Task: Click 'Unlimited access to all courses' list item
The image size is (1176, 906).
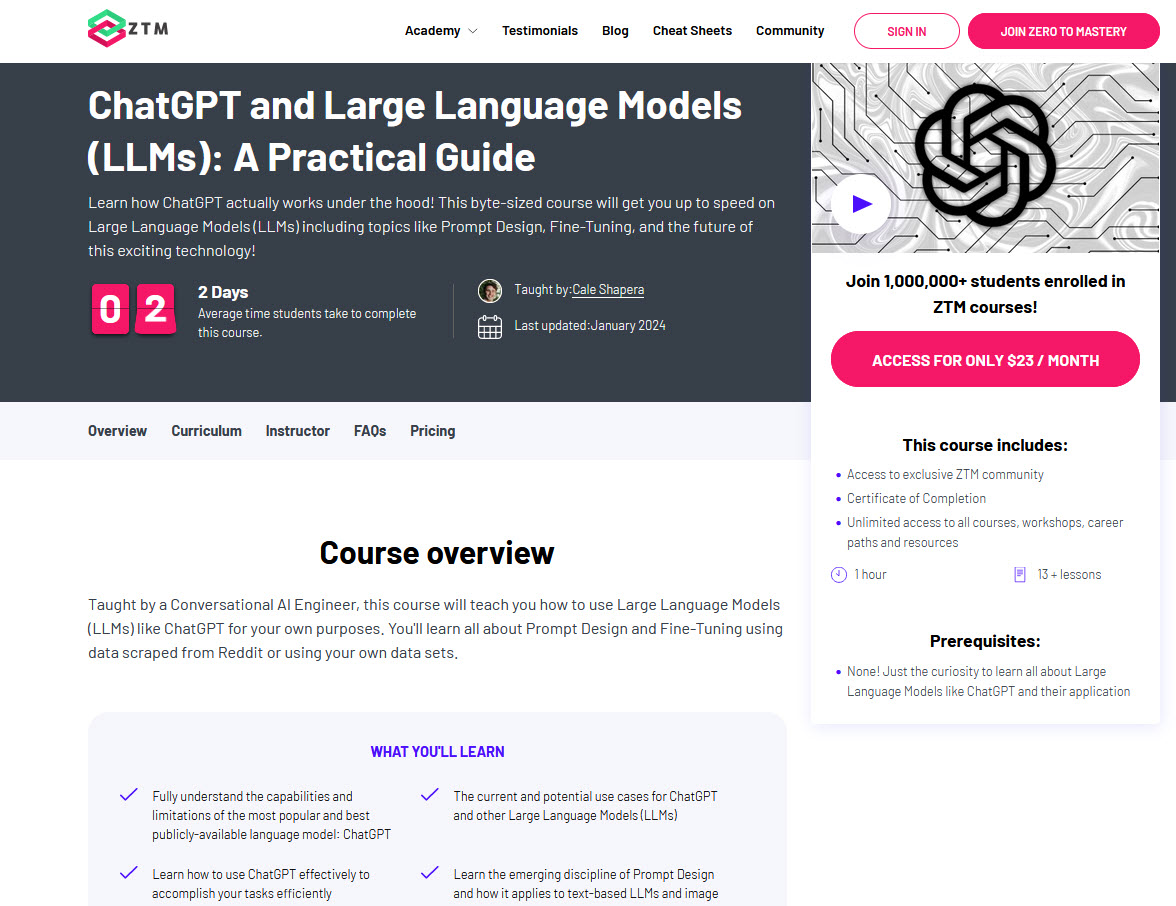Action: pyautogui.click(x=985, y=532)
